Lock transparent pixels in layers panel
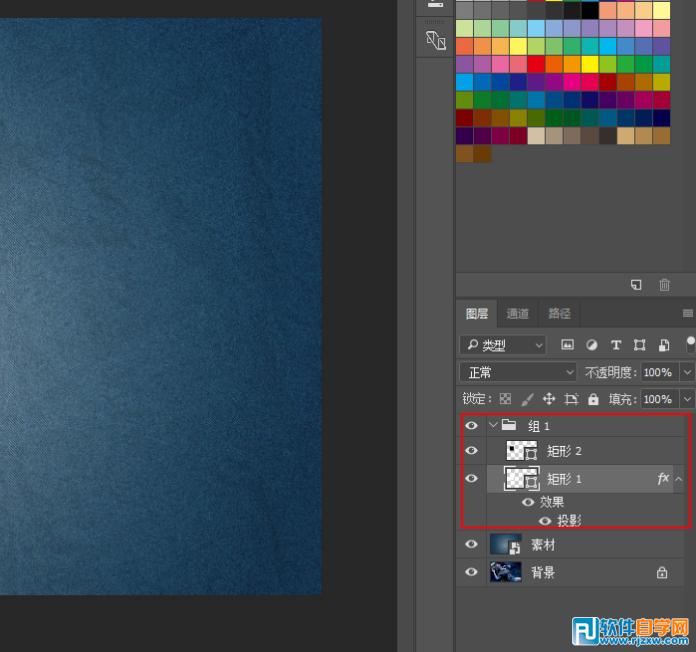696x652 pixels. [505, 399]
